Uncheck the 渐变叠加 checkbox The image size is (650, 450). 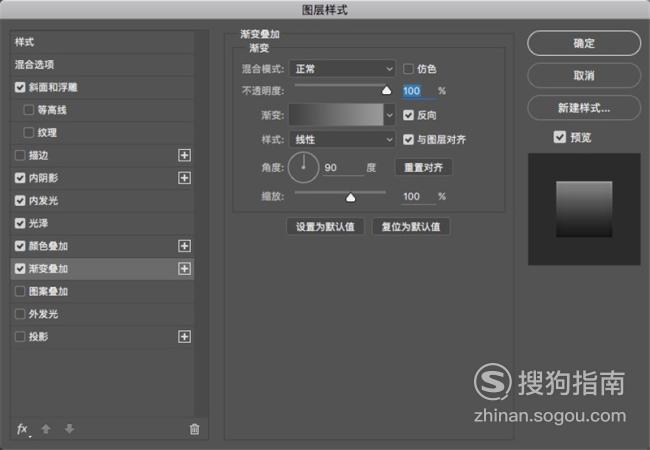[x=20, y=269]
